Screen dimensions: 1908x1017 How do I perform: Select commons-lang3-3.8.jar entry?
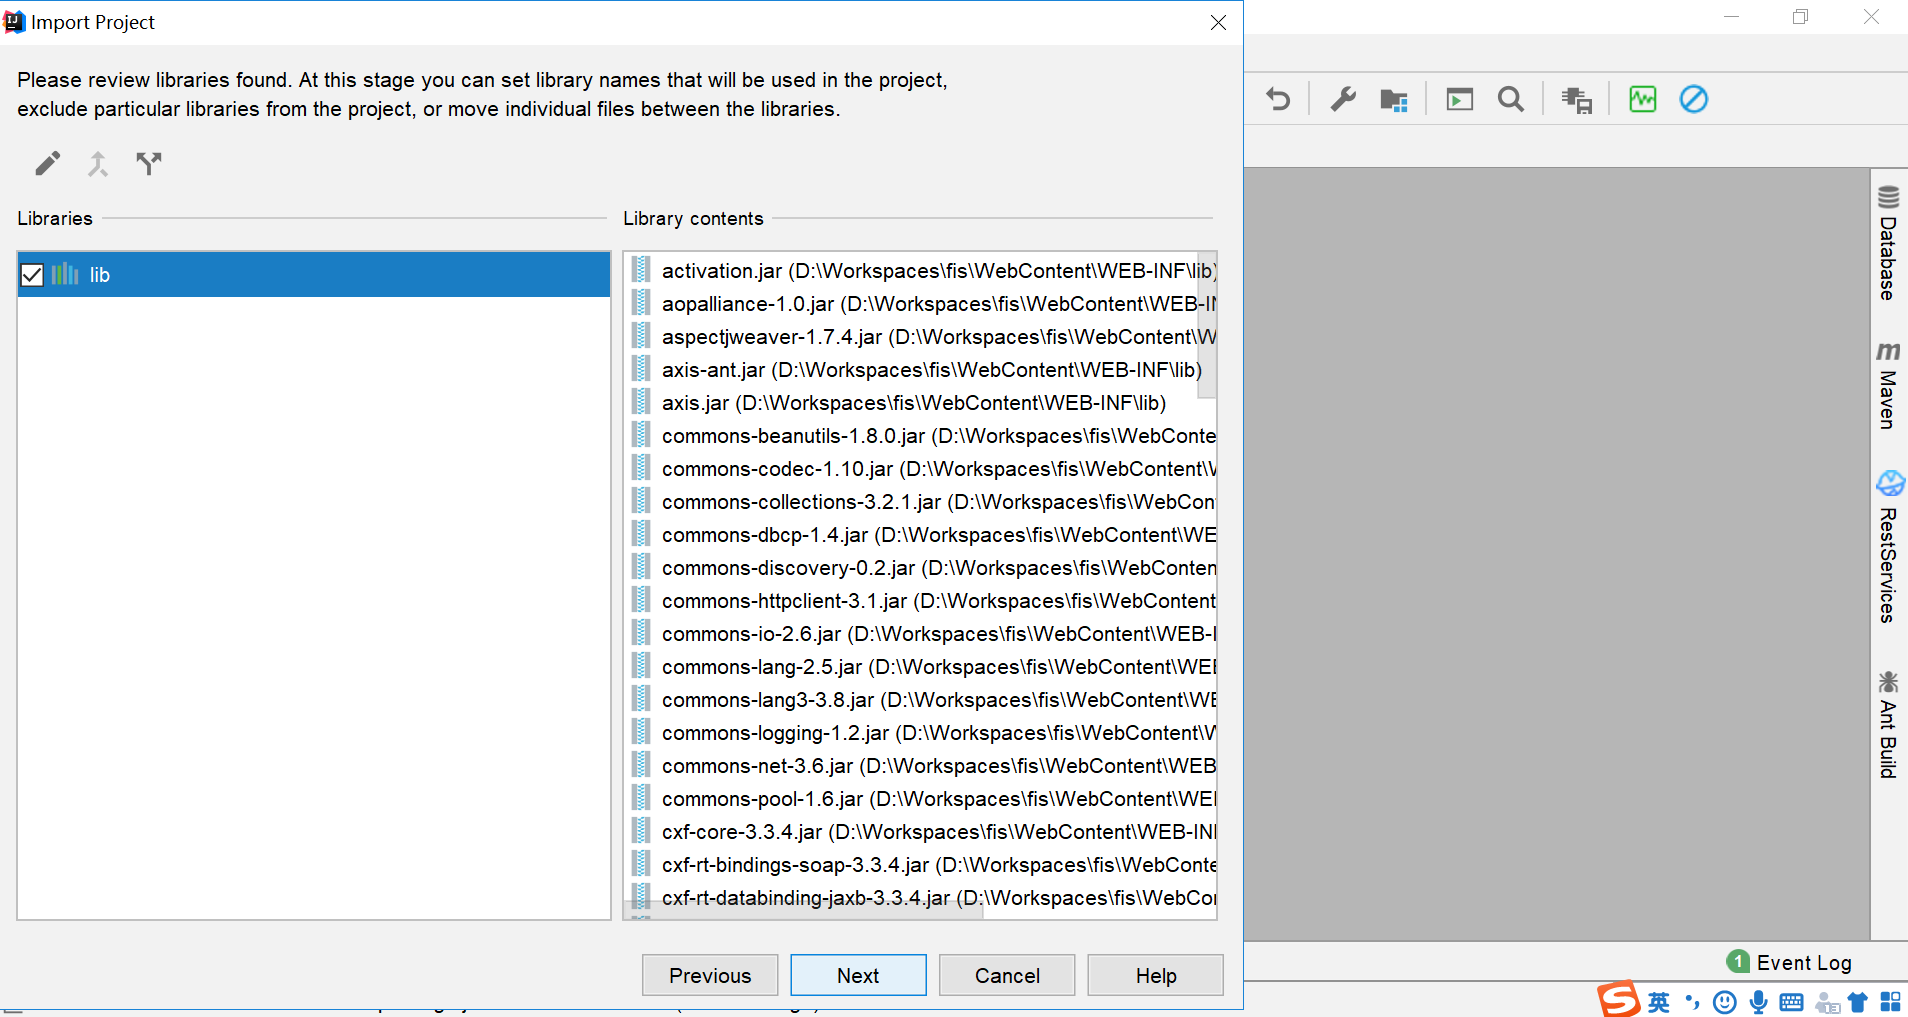pyautogui.click(x=923, y=700)
